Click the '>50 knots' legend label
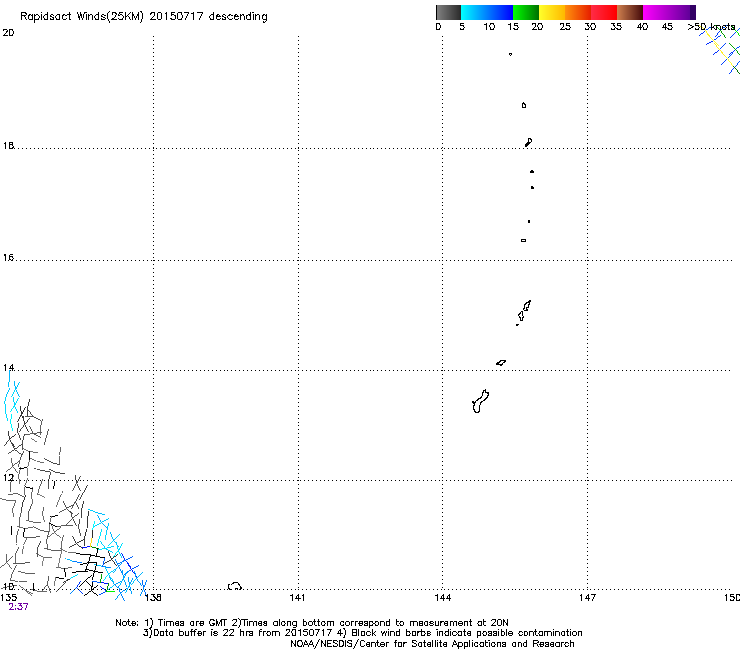Image resolution: width=740 pixels, height=650 pixels. point(711,27)
